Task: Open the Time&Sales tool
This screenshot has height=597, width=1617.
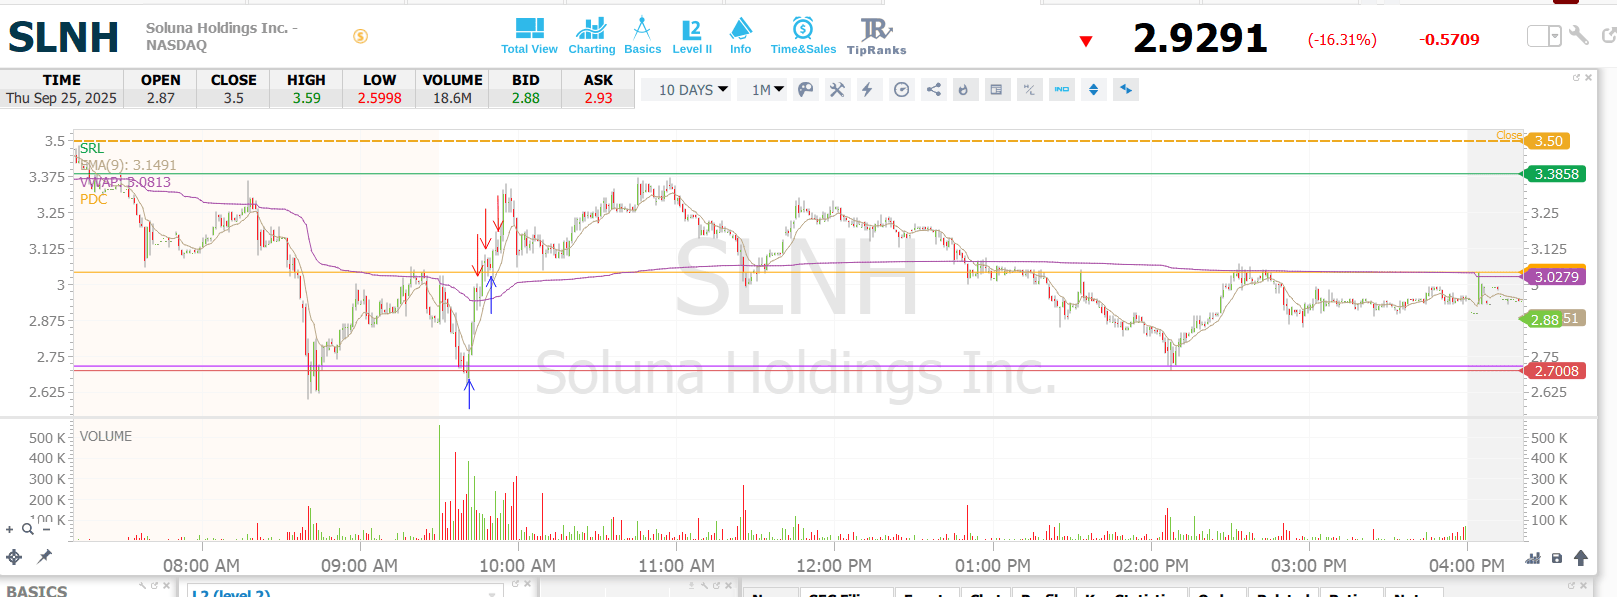Action: 803,36
